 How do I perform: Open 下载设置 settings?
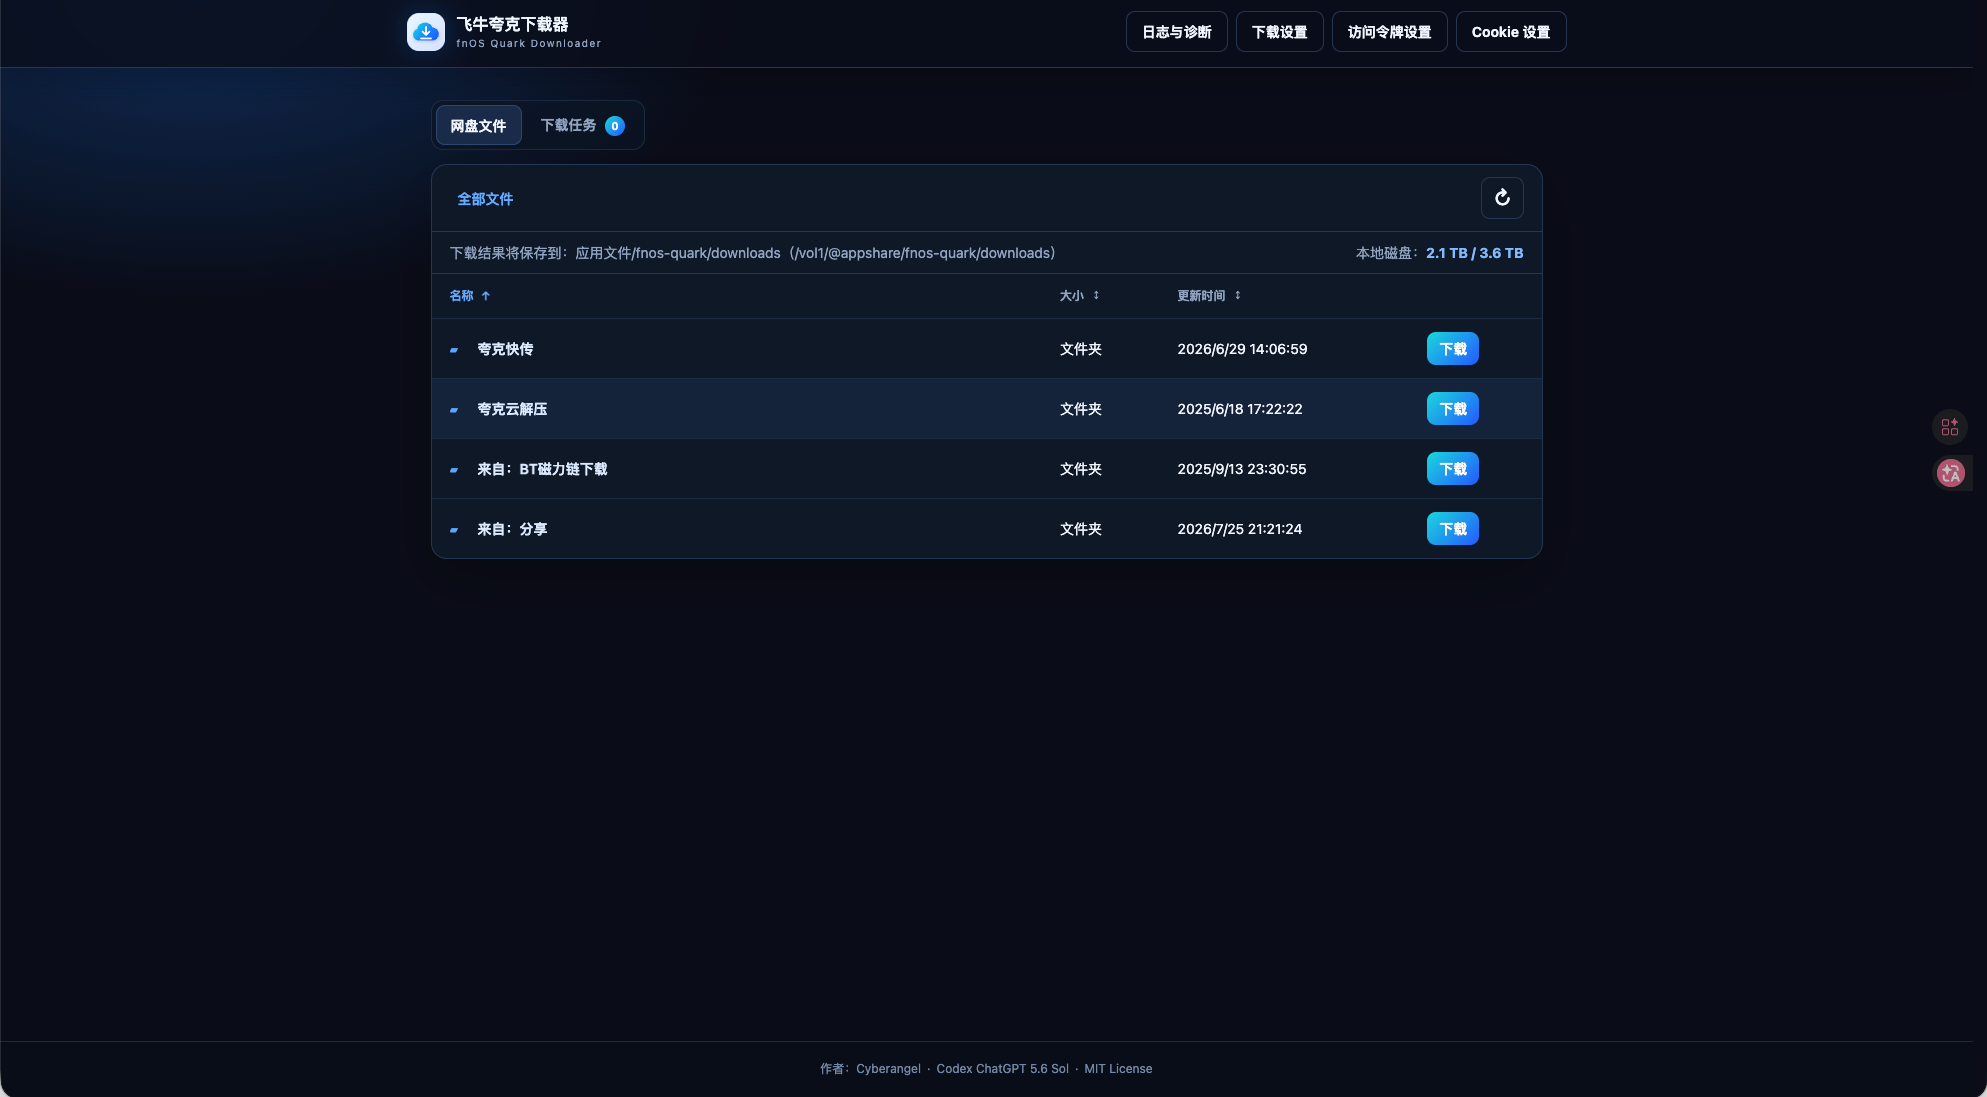1280,32
